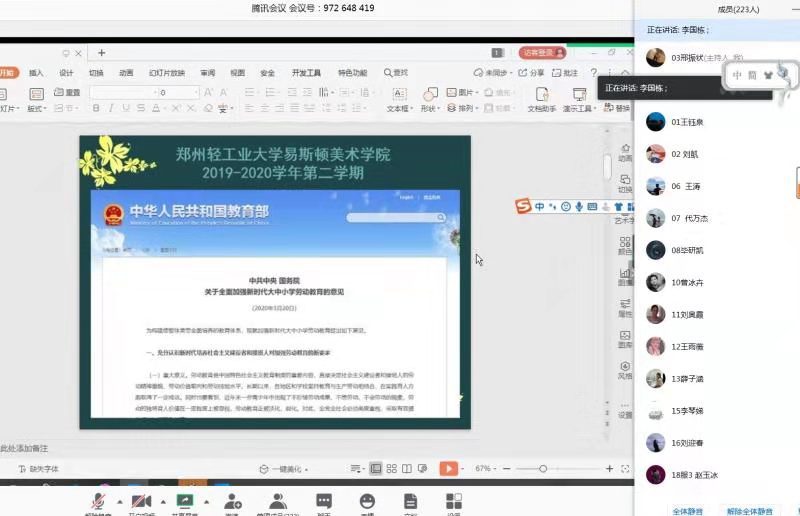Click 全体静音 mute all button
Screen dimensions: 800x516
pyautogui.click(x=687, y=510)
